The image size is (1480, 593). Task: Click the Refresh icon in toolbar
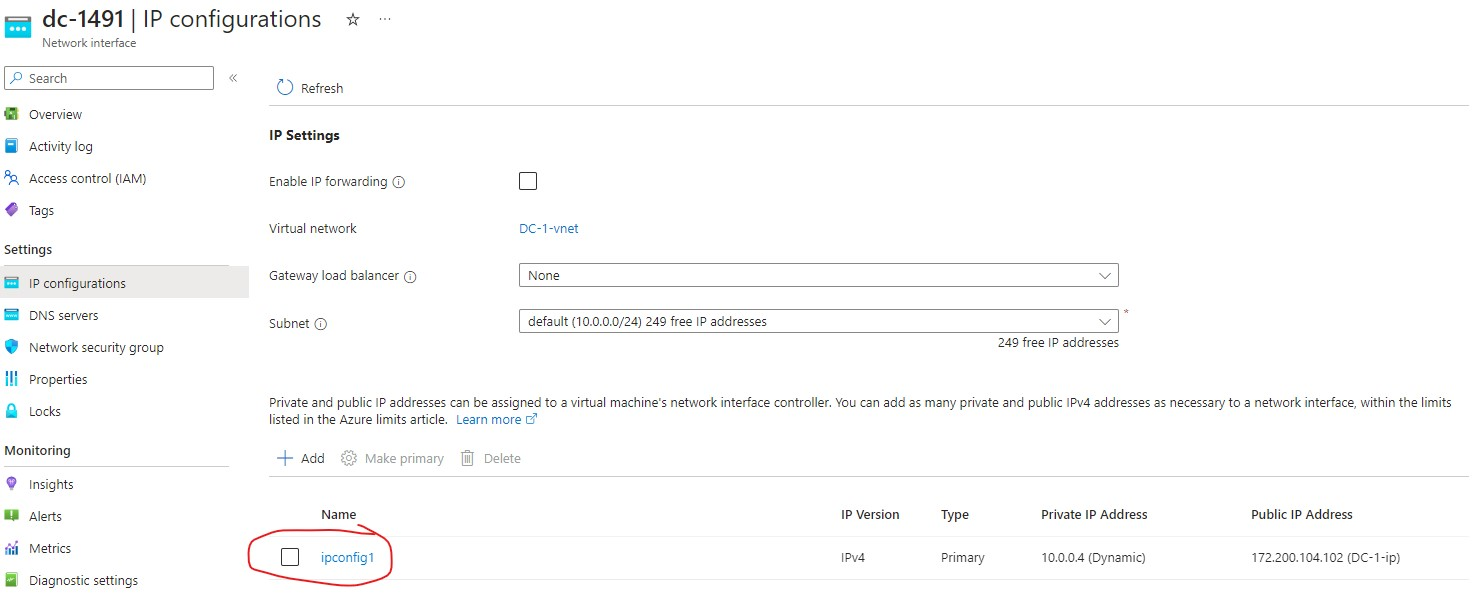coord(285,88)
